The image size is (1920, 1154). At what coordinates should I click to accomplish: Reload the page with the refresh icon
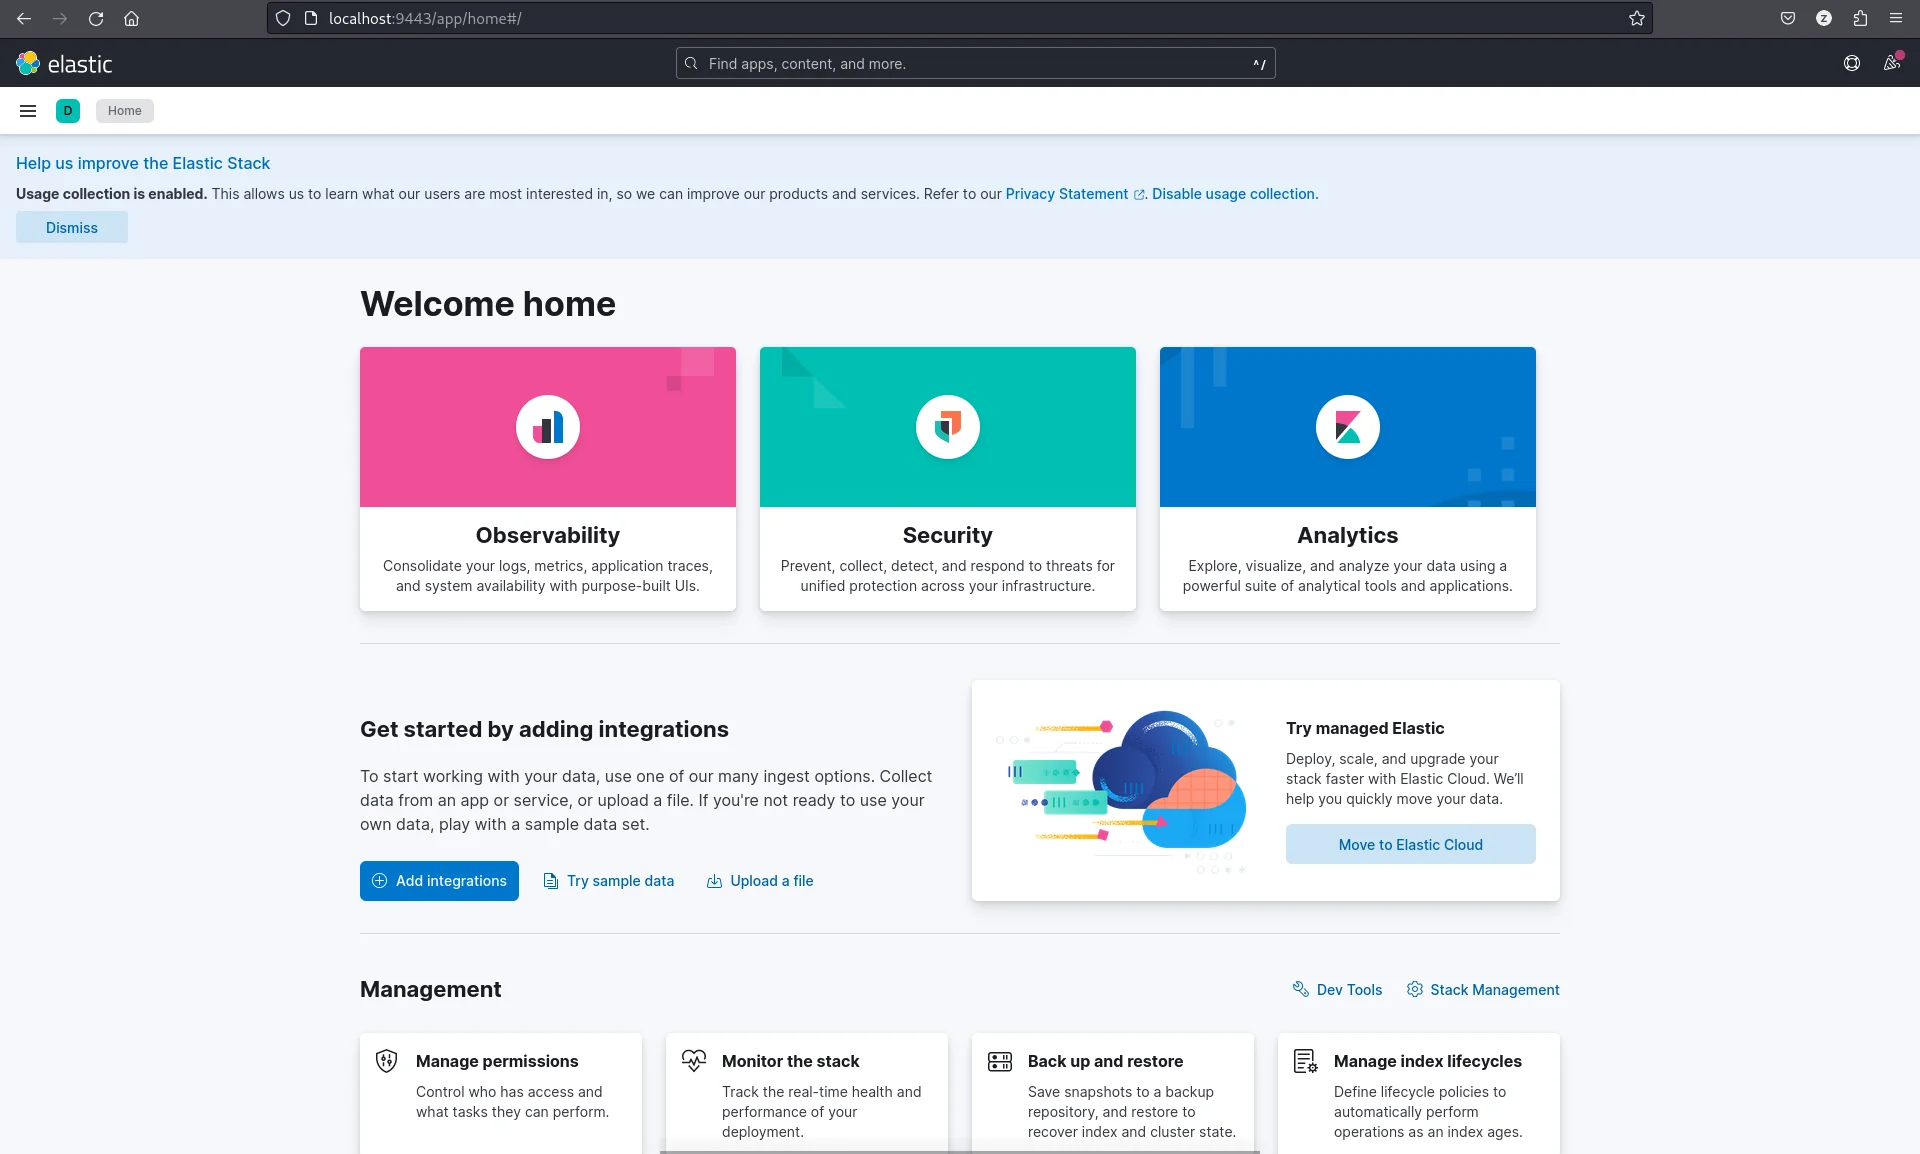(x=96, y=18)
